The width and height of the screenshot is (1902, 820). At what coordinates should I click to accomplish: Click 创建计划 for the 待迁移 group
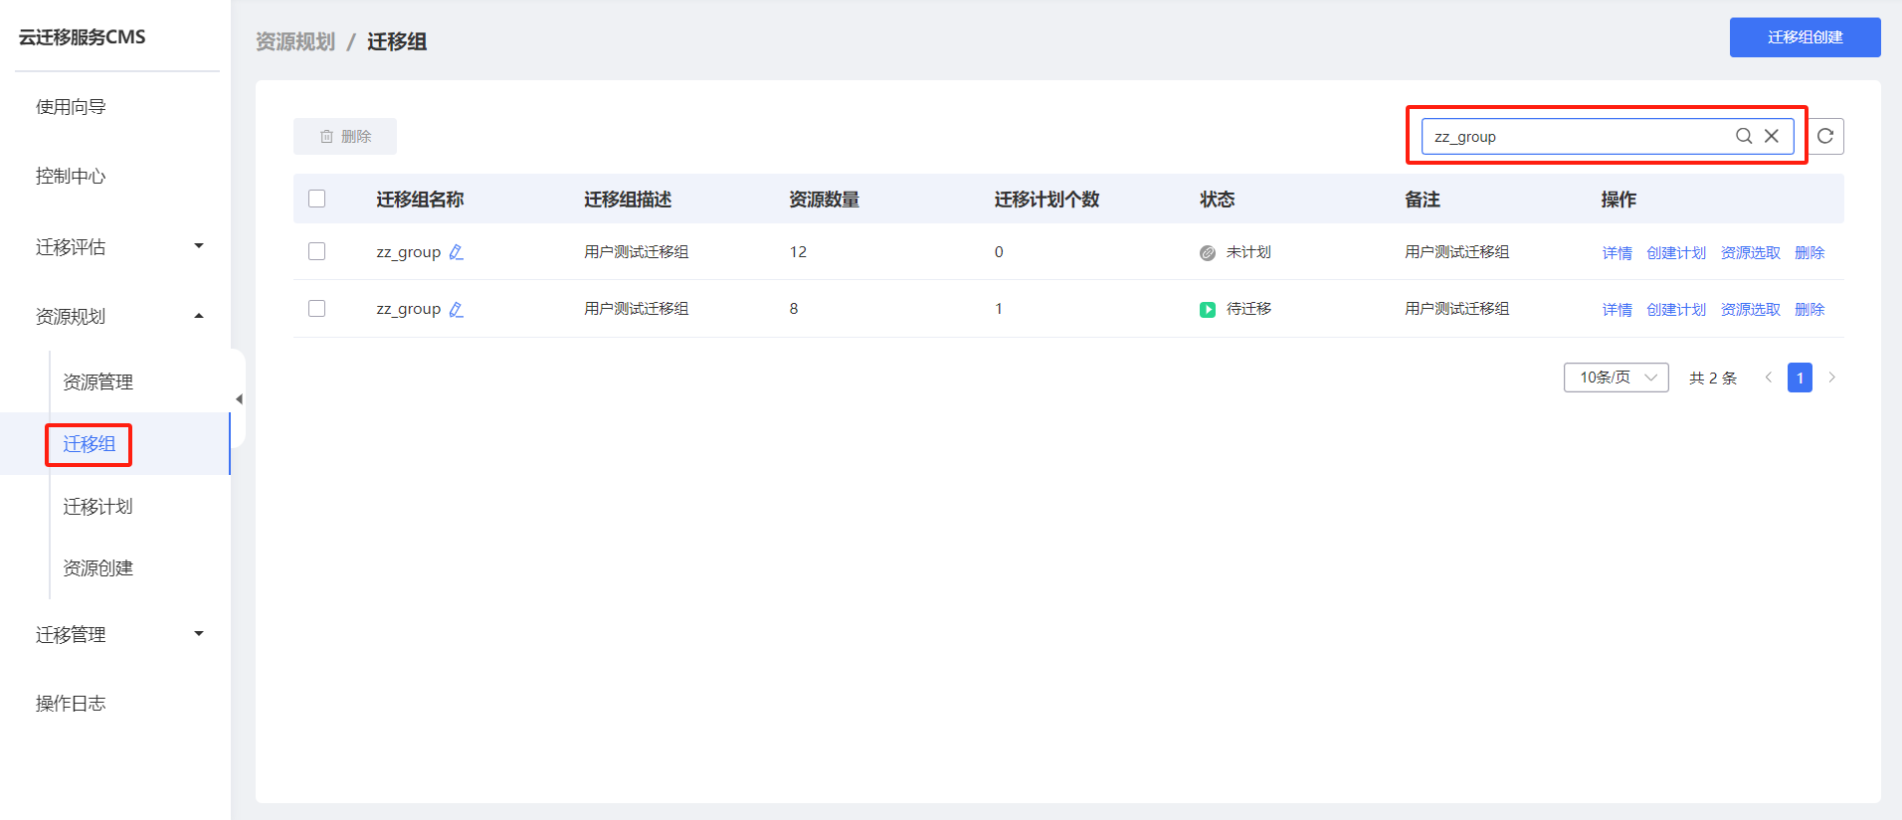(x=1676, y=310)
